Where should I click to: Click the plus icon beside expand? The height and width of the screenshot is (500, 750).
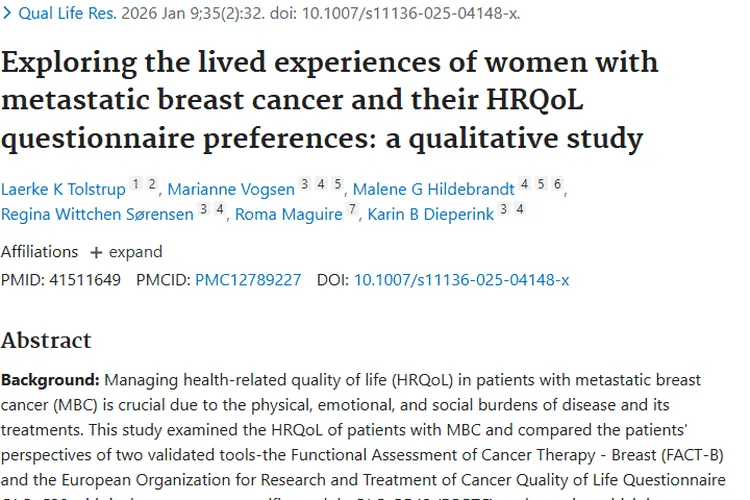pos(96,252)
